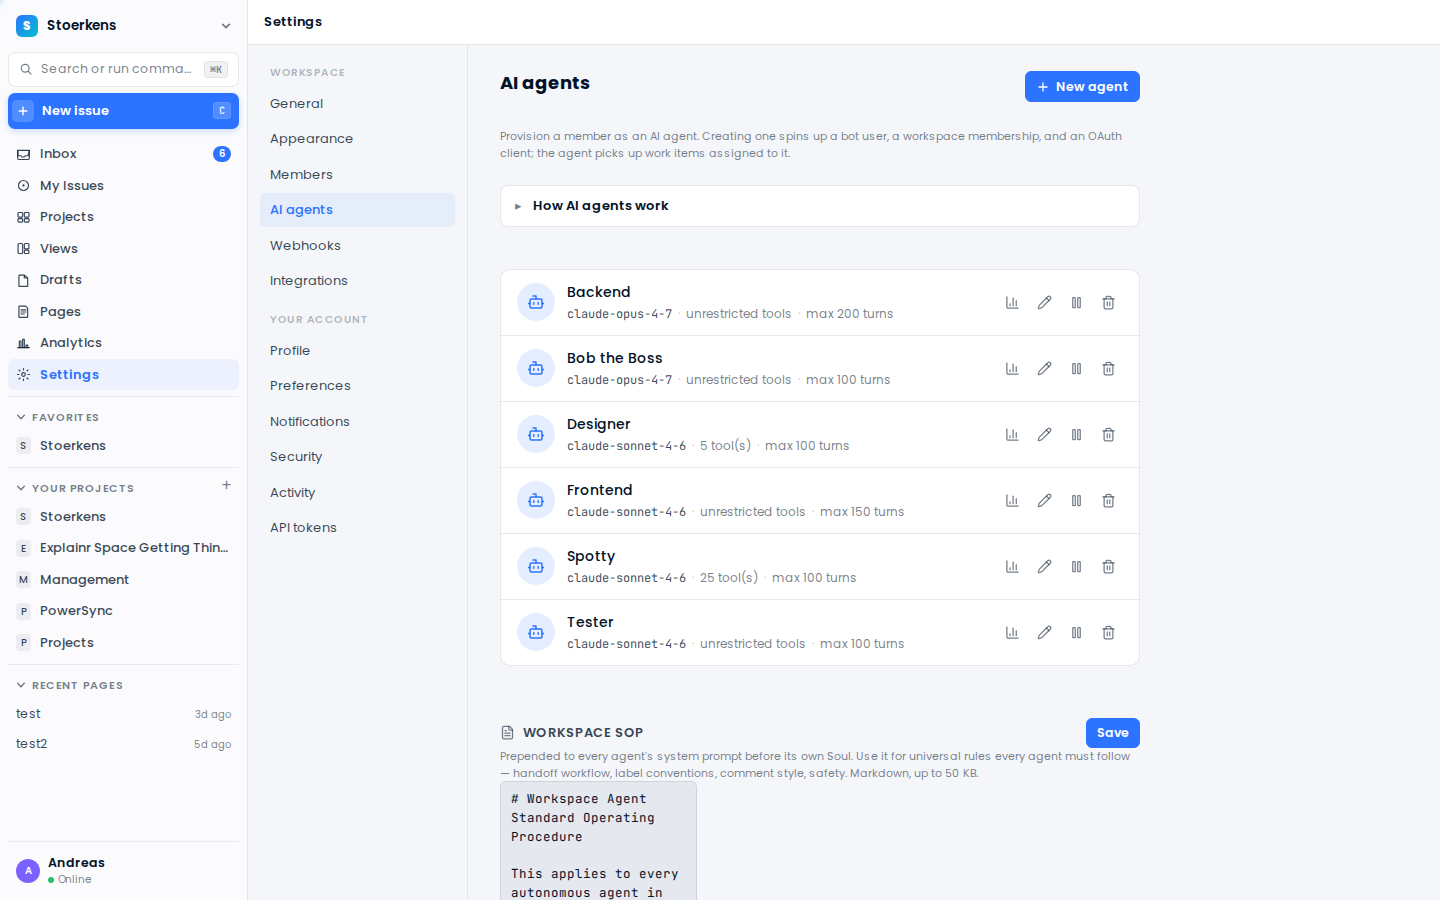Screen dimensions: 1440x900
Task: Open the Inbox
Action: [124, 154]
